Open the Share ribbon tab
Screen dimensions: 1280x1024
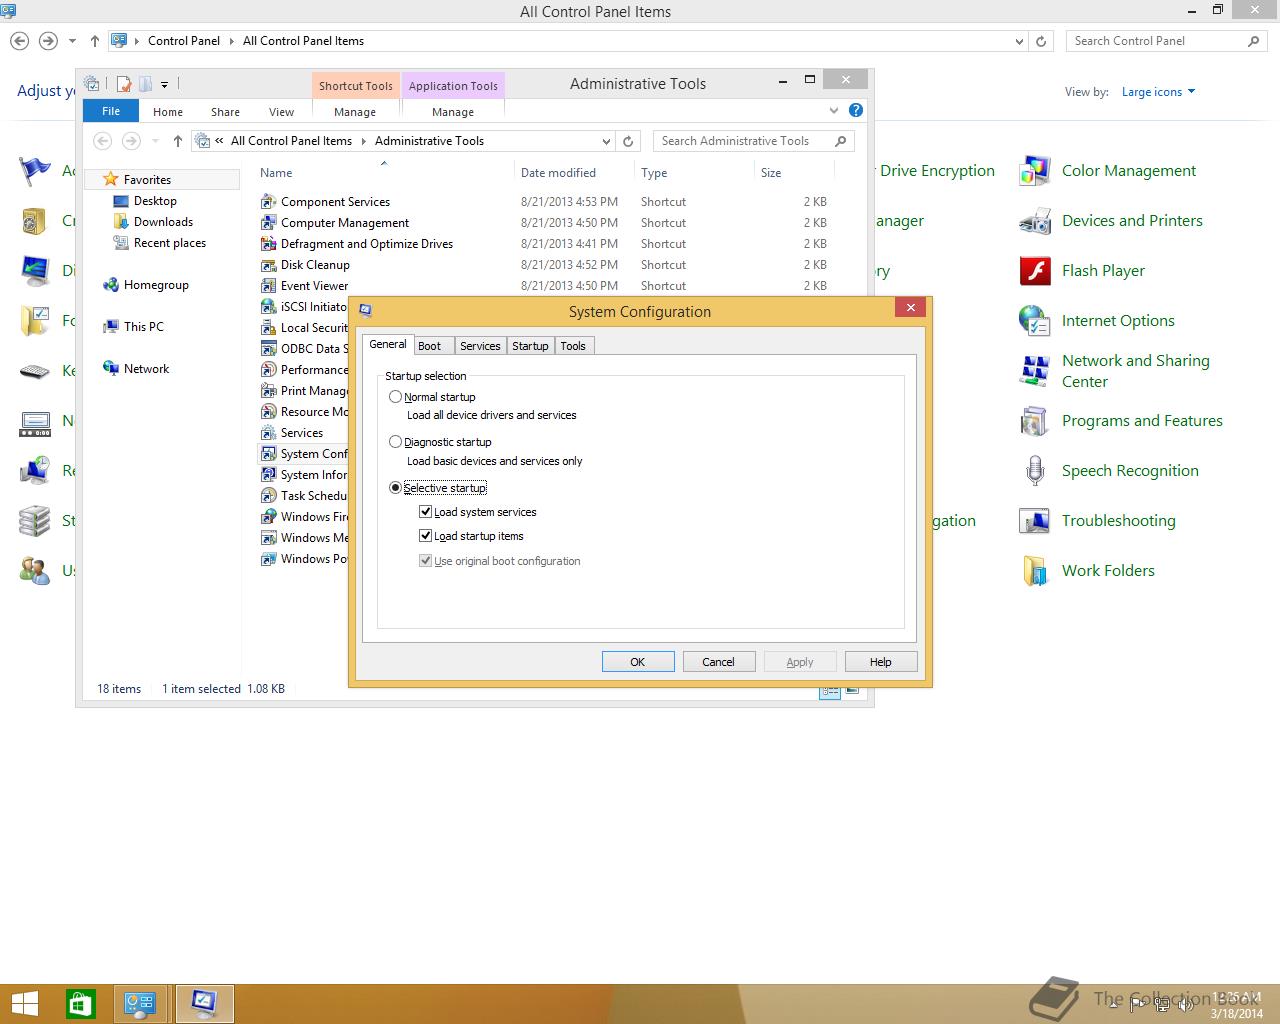(225, 112)
